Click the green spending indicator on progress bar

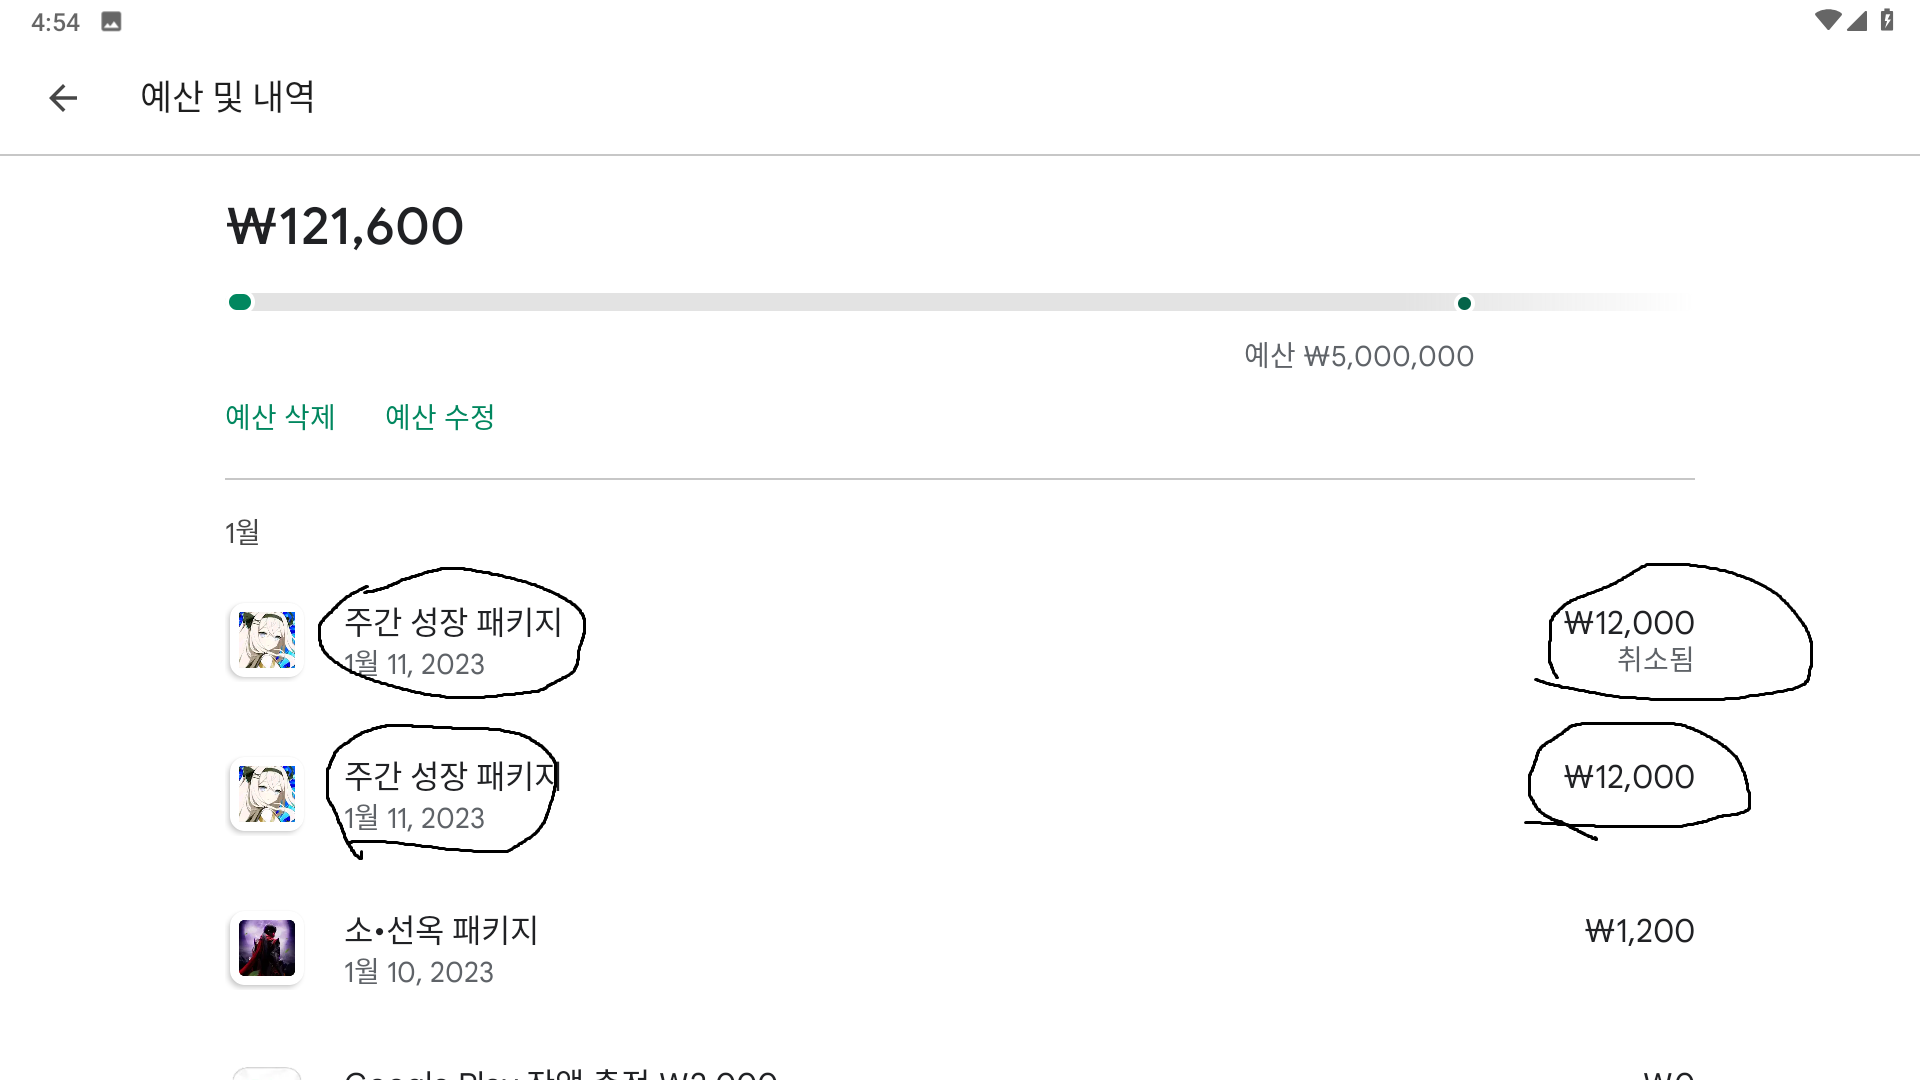(240, 302)
